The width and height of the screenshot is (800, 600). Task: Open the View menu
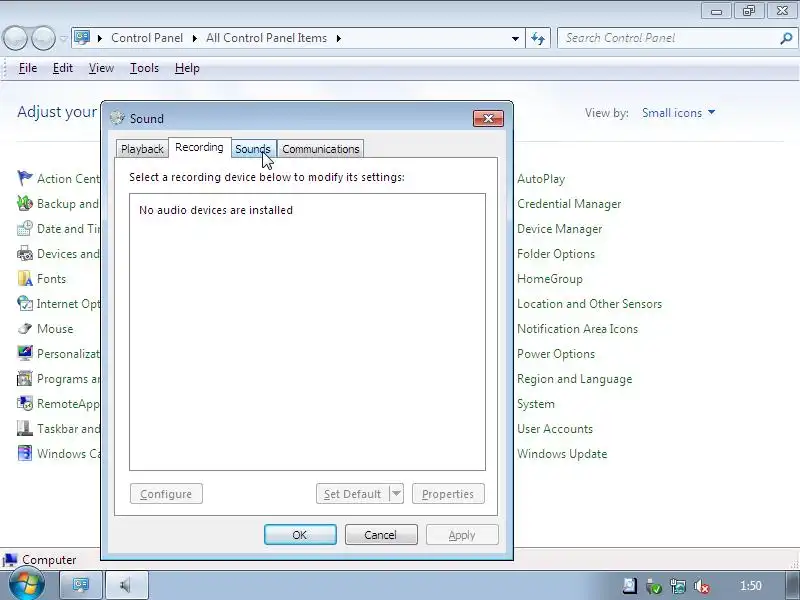pyautogui.click(x=101, y=68)
